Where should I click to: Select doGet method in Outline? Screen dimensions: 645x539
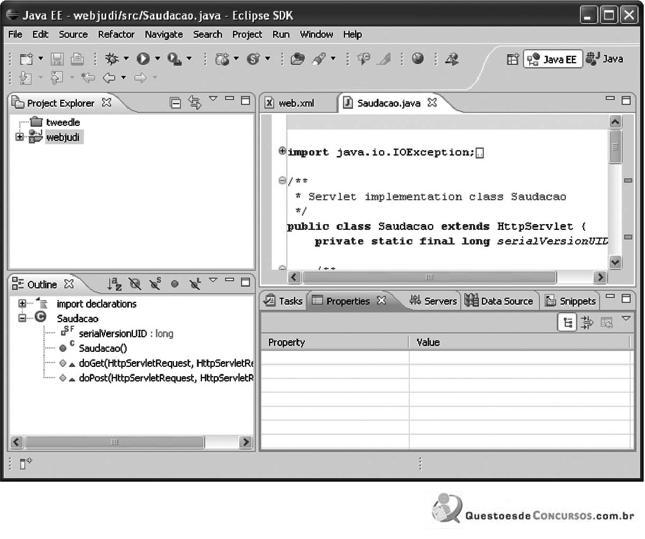165,363
